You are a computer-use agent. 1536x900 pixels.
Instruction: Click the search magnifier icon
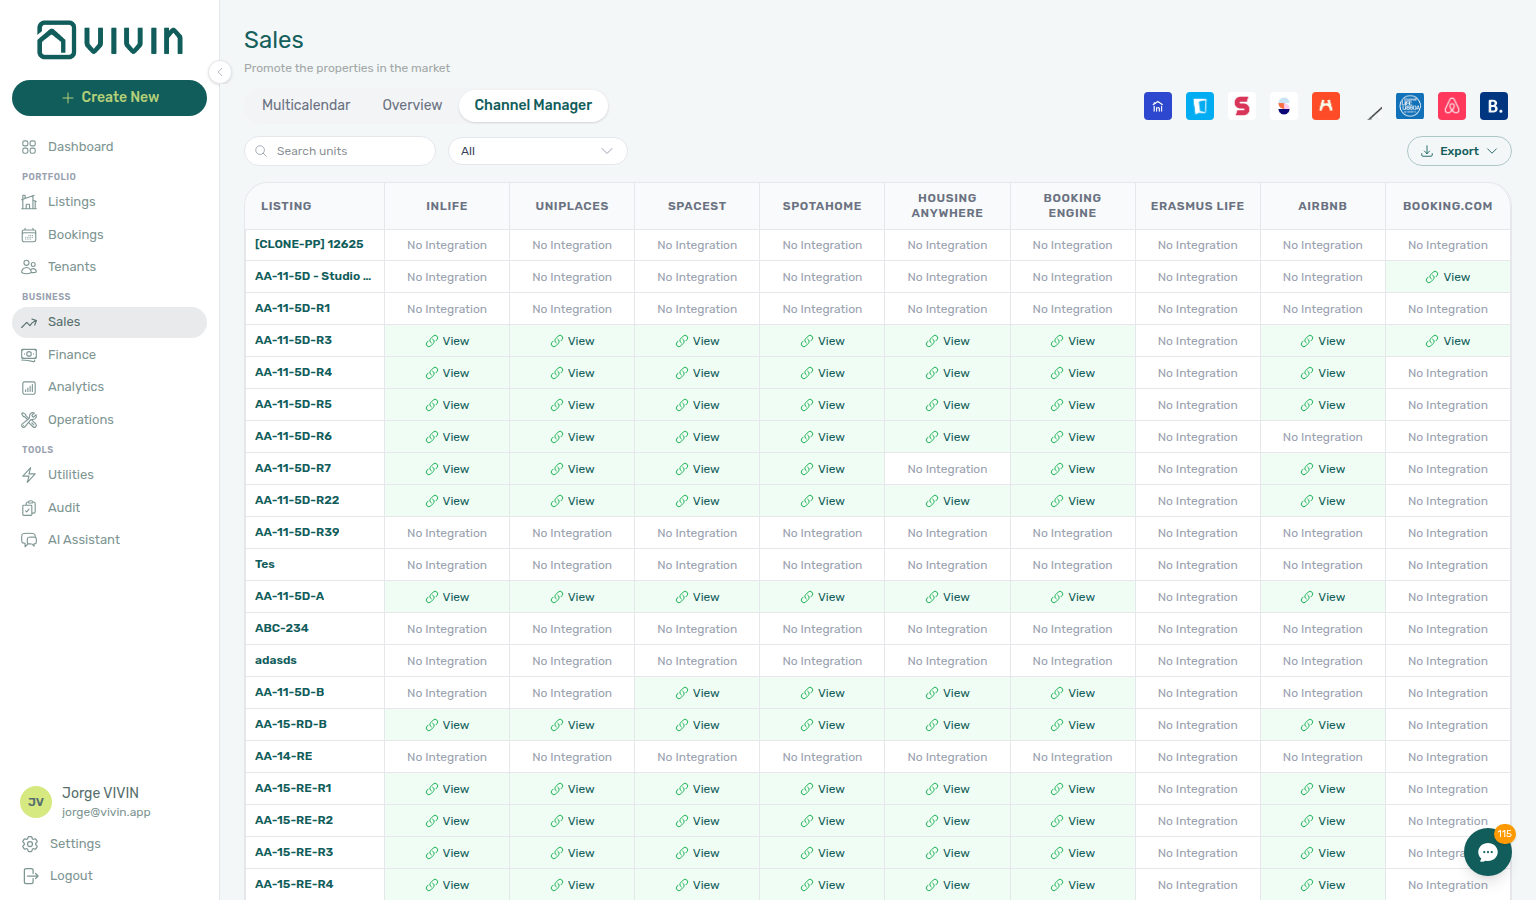(x=261, y=151)
